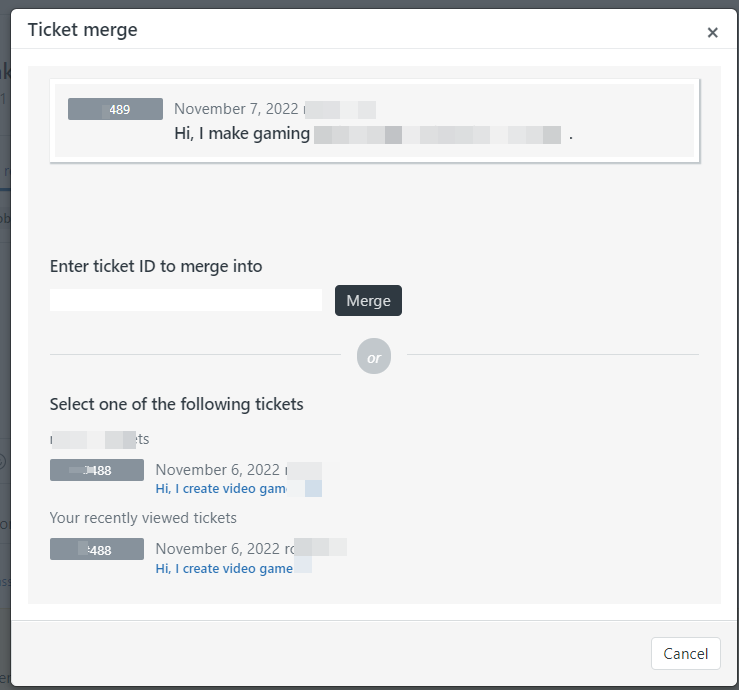Click the first 488 badge above recently viewed

pyautogui.click(x=97, y=470)
